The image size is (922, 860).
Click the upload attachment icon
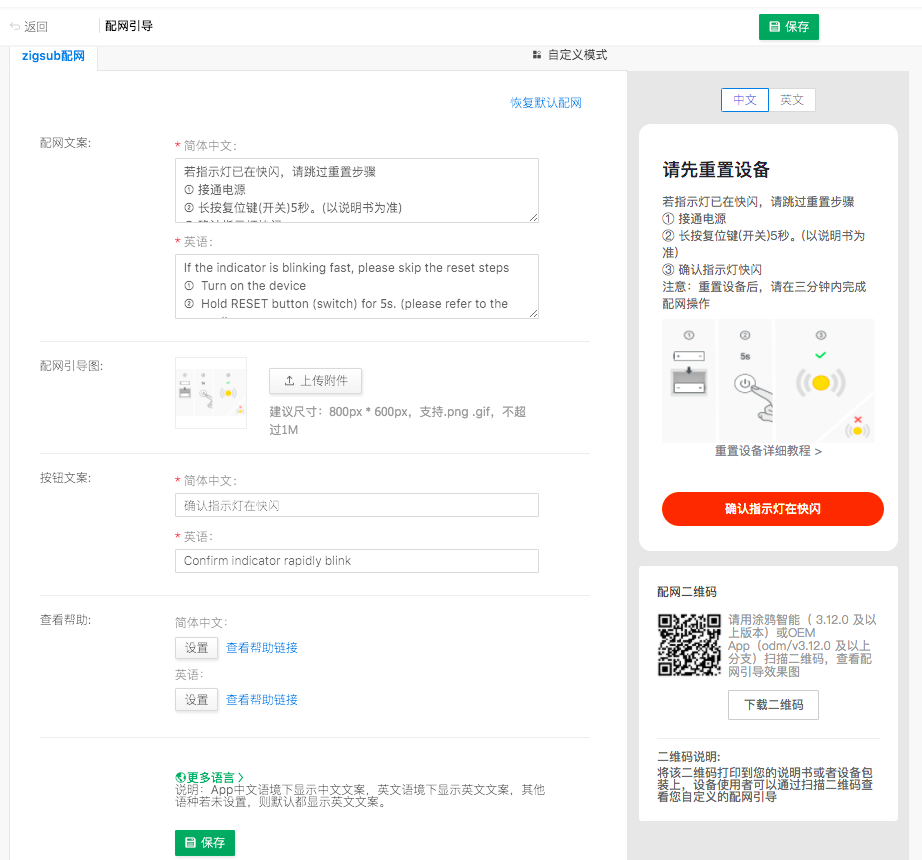pyautogui.click(x=287, y=381)
